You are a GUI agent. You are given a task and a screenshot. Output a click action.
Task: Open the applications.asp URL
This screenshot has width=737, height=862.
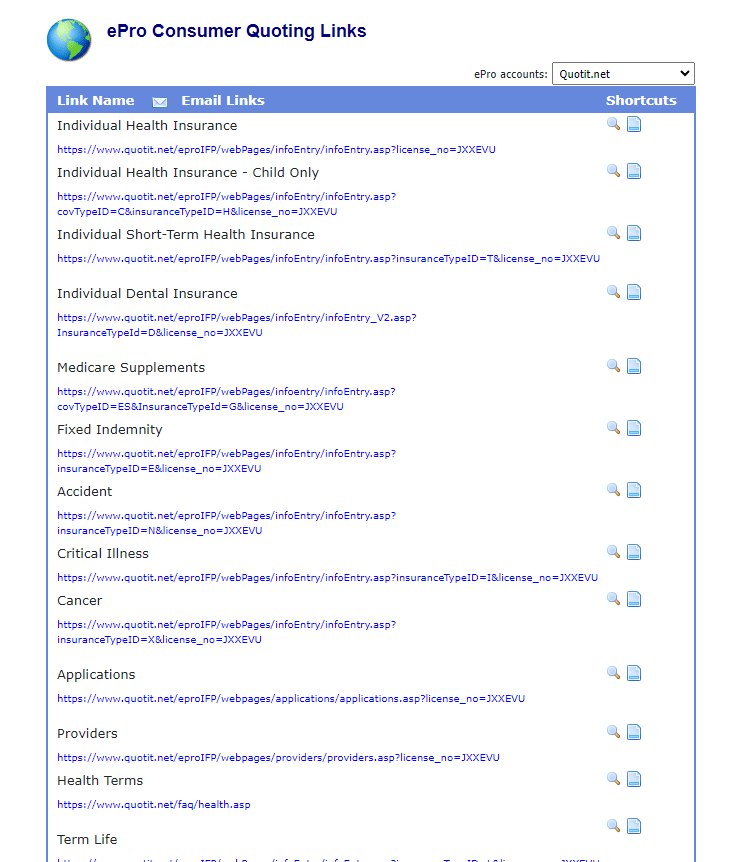click(291, 699)
